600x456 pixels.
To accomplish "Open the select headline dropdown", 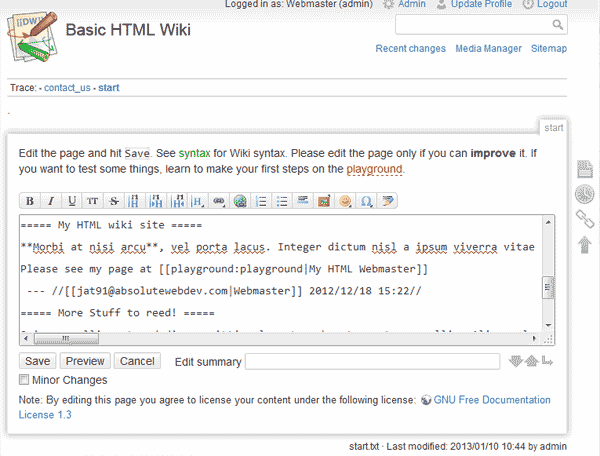I will pos(199,201).
